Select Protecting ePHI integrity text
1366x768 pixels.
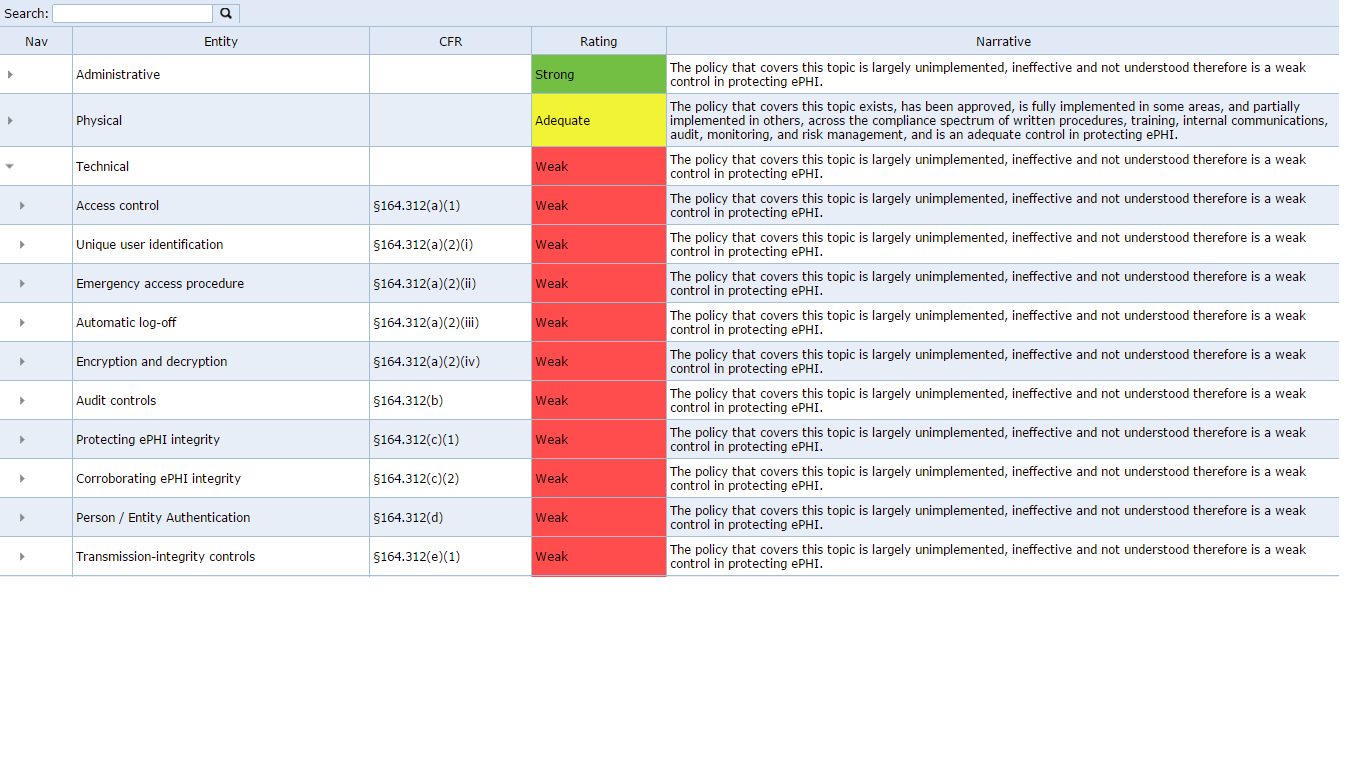(148, 440)
